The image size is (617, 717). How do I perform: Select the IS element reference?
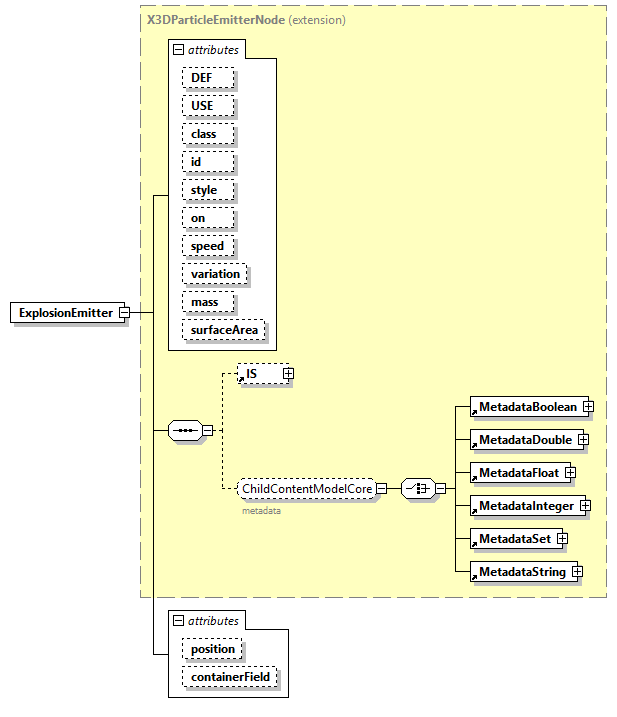[x=263, y=374]
